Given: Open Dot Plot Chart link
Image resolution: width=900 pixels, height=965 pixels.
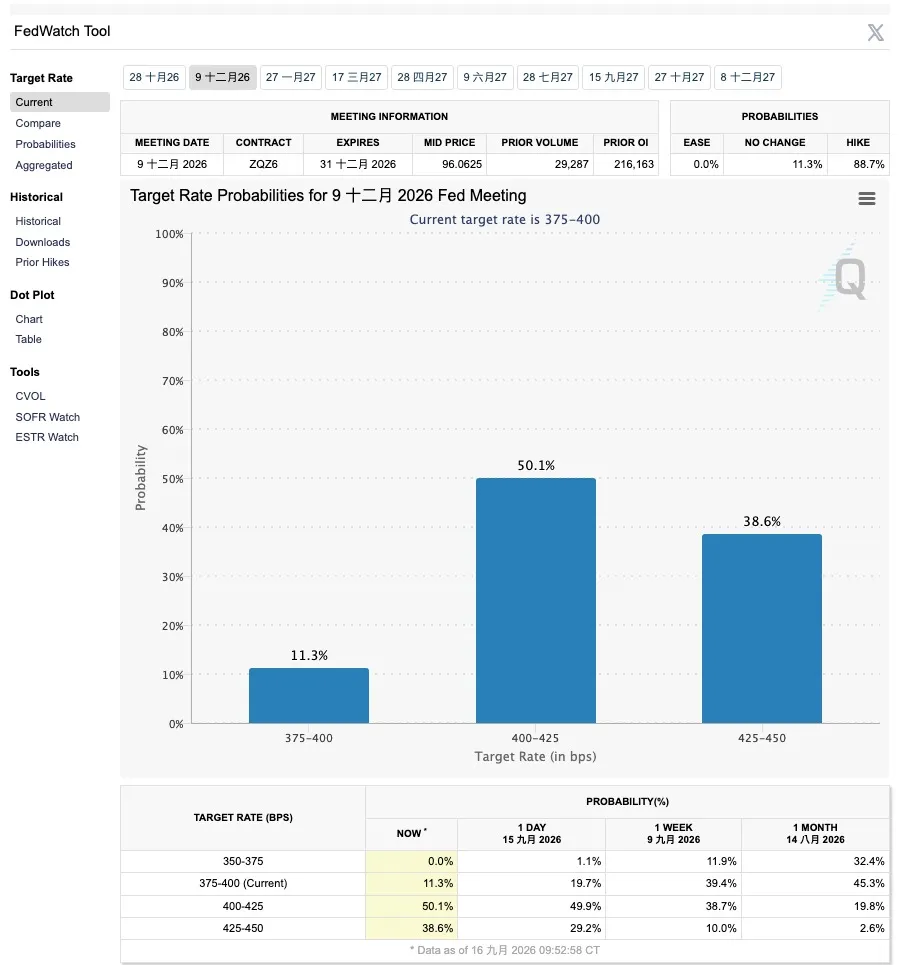Looking at the screenshot, I should tap(29, 319).
